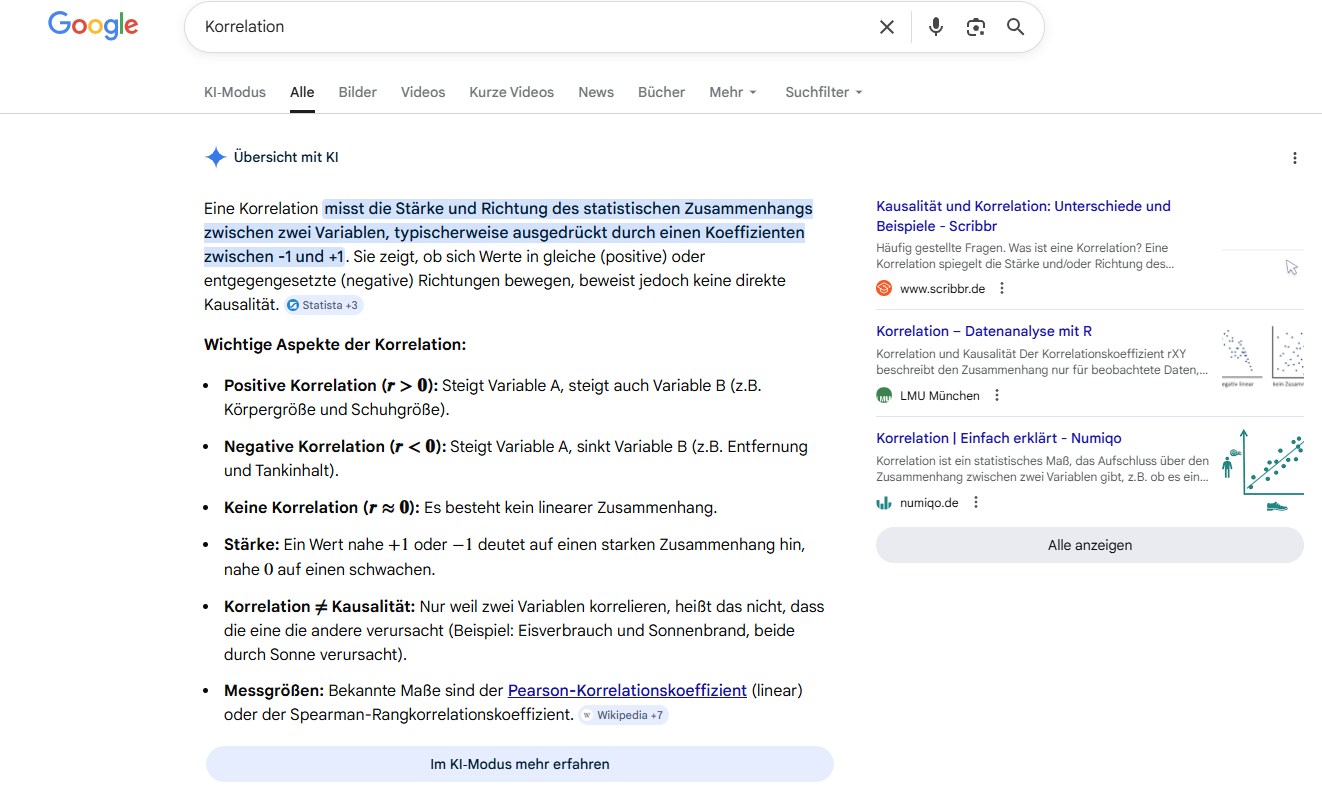This screenshot has height=793, width=1322.
Task: Switch to the Bilder tab
Action: [357, 92]
